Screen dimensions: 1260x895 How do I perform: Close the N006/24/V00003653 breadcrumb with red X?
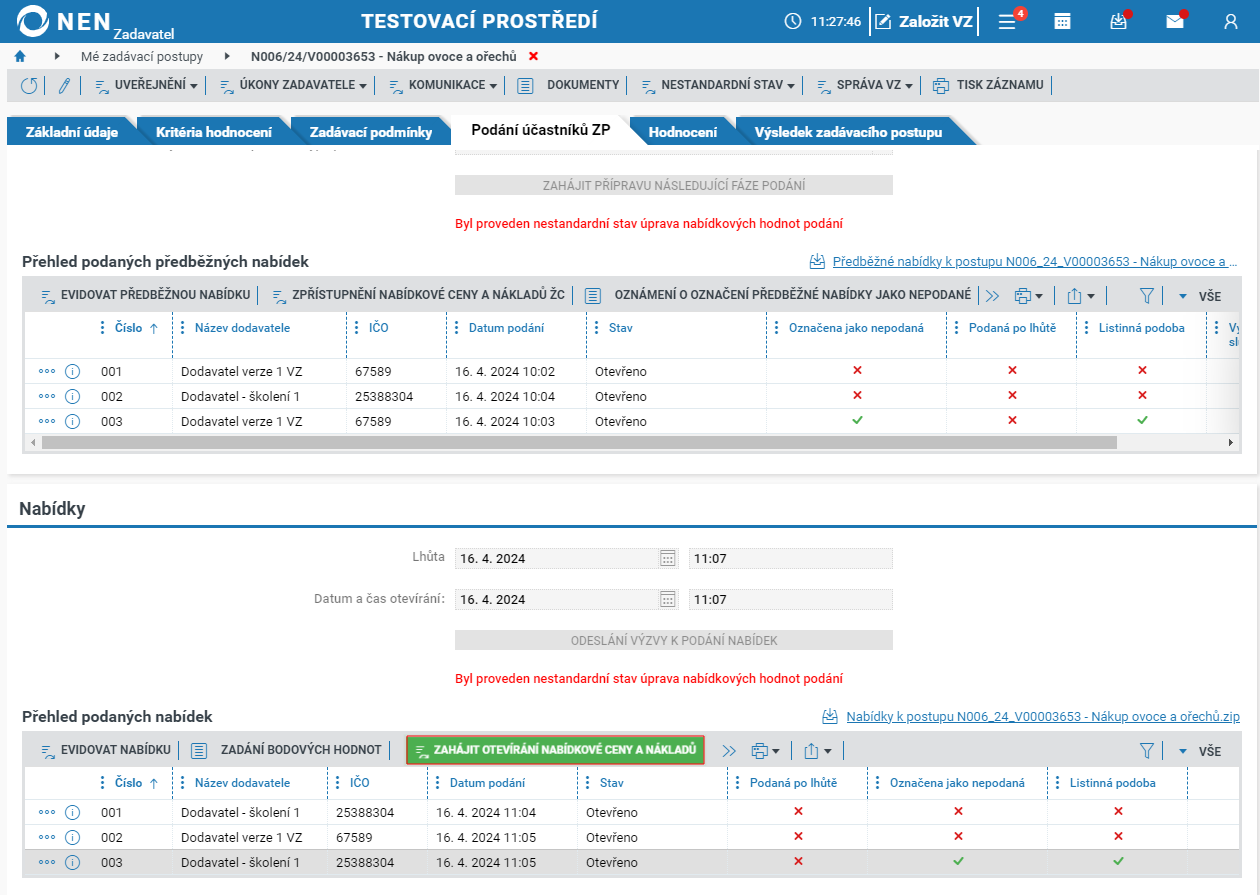(533, 56)
